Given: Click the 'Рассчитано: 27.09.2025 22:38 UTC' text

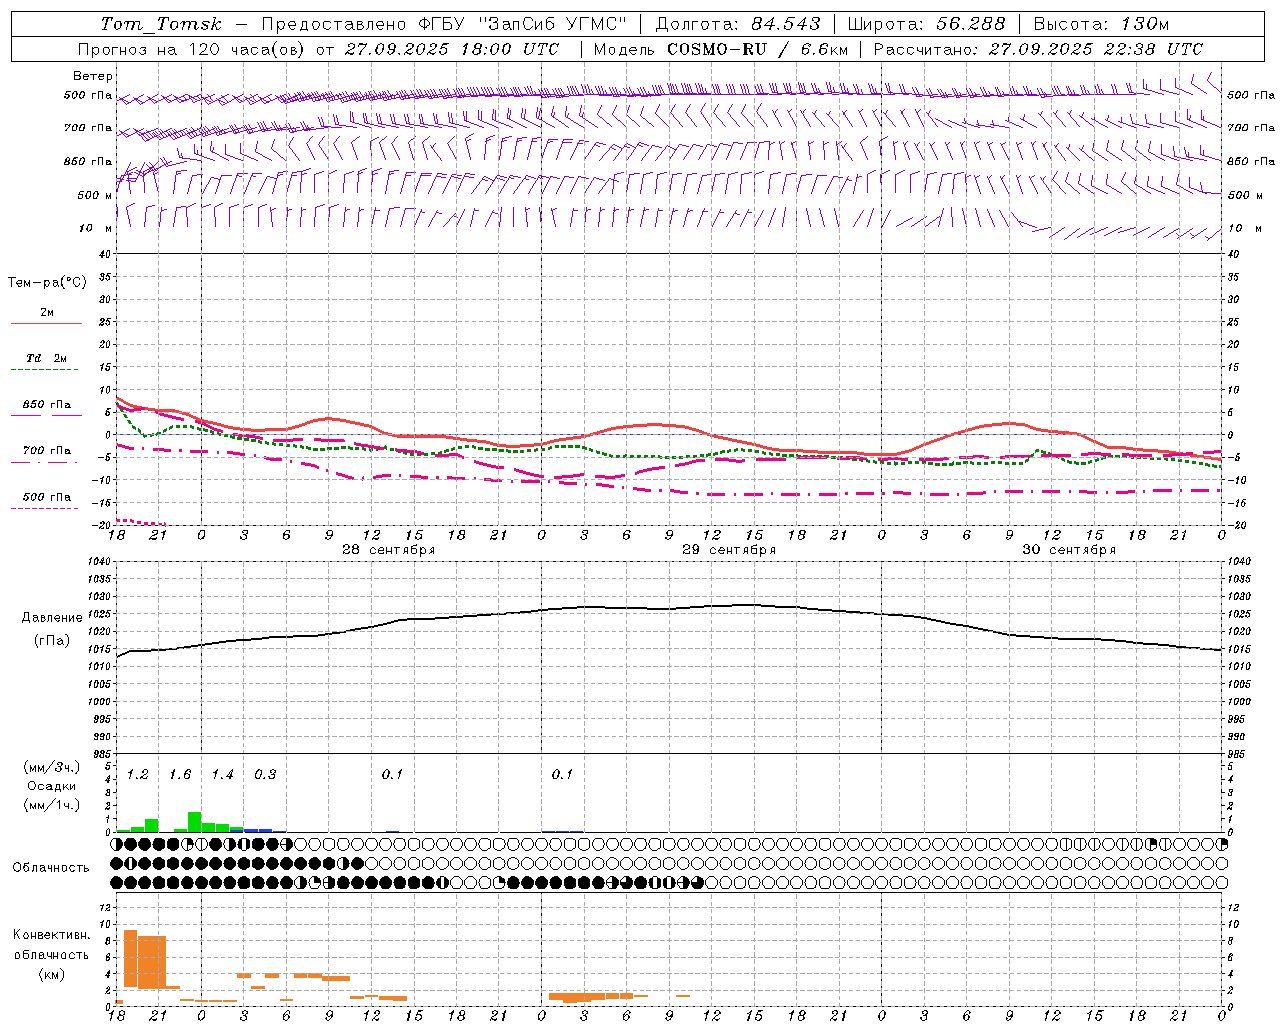Looking at the screenshot, I should [x=1038, y=49].
